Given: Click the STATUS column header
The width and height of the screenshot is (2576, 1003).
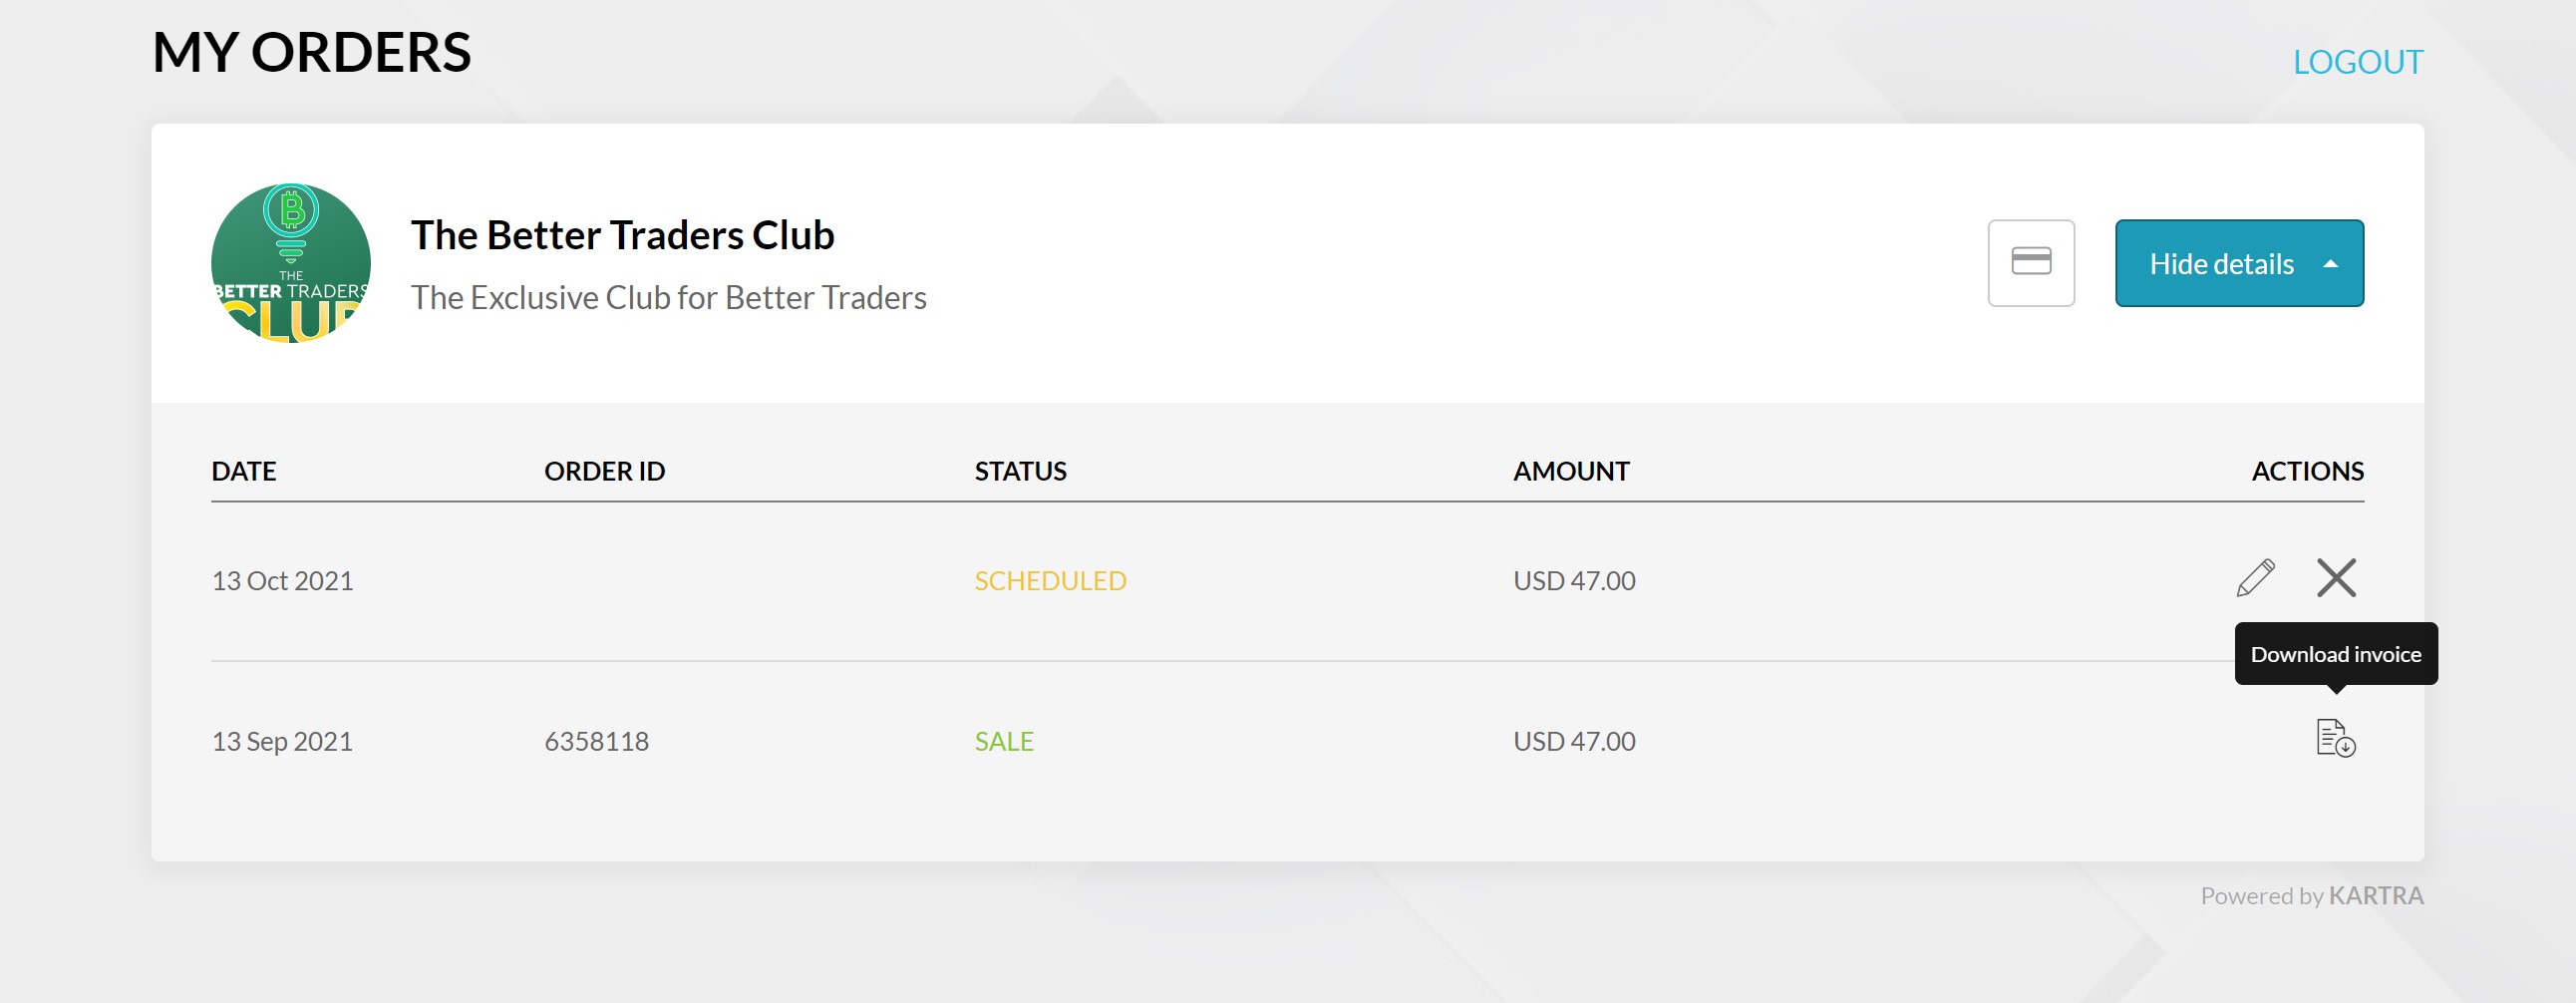Looking at the screenshot, I should pyautogui.click(x=1020, y=470).
